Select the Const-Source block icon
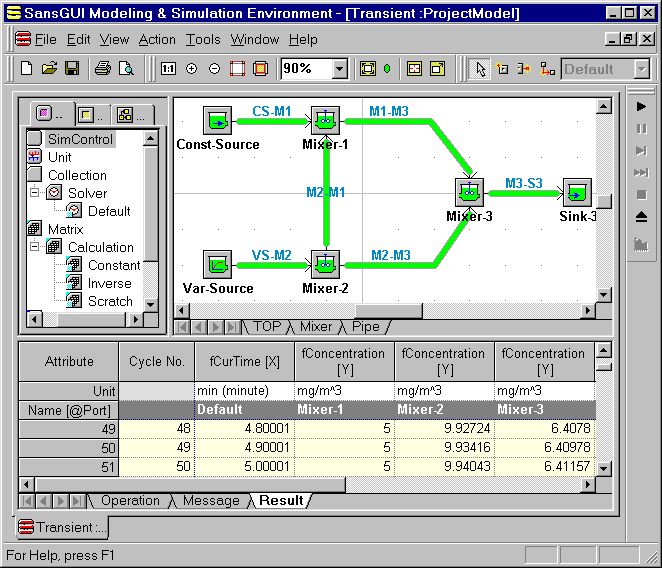The image size is (662, 568). point(217,121)
